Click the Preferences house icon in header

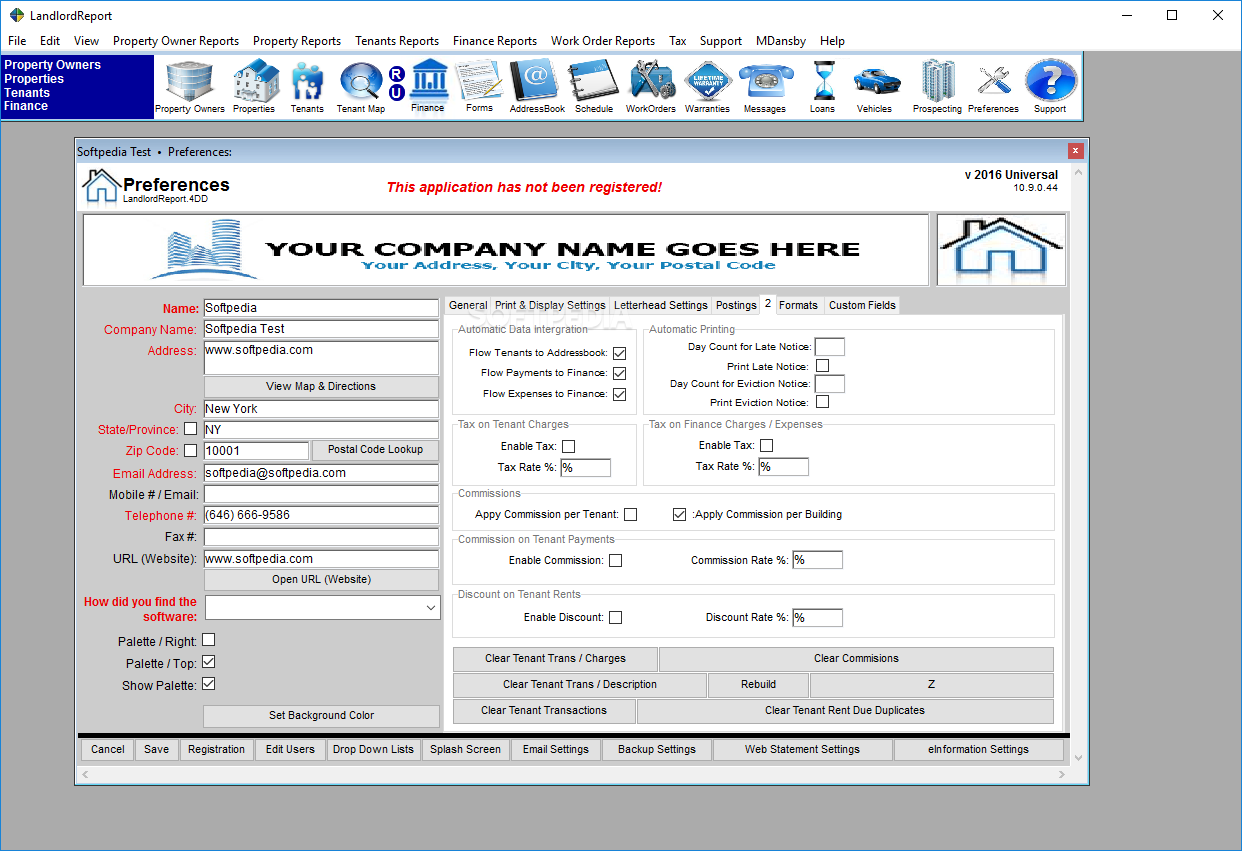pos(100,186)
